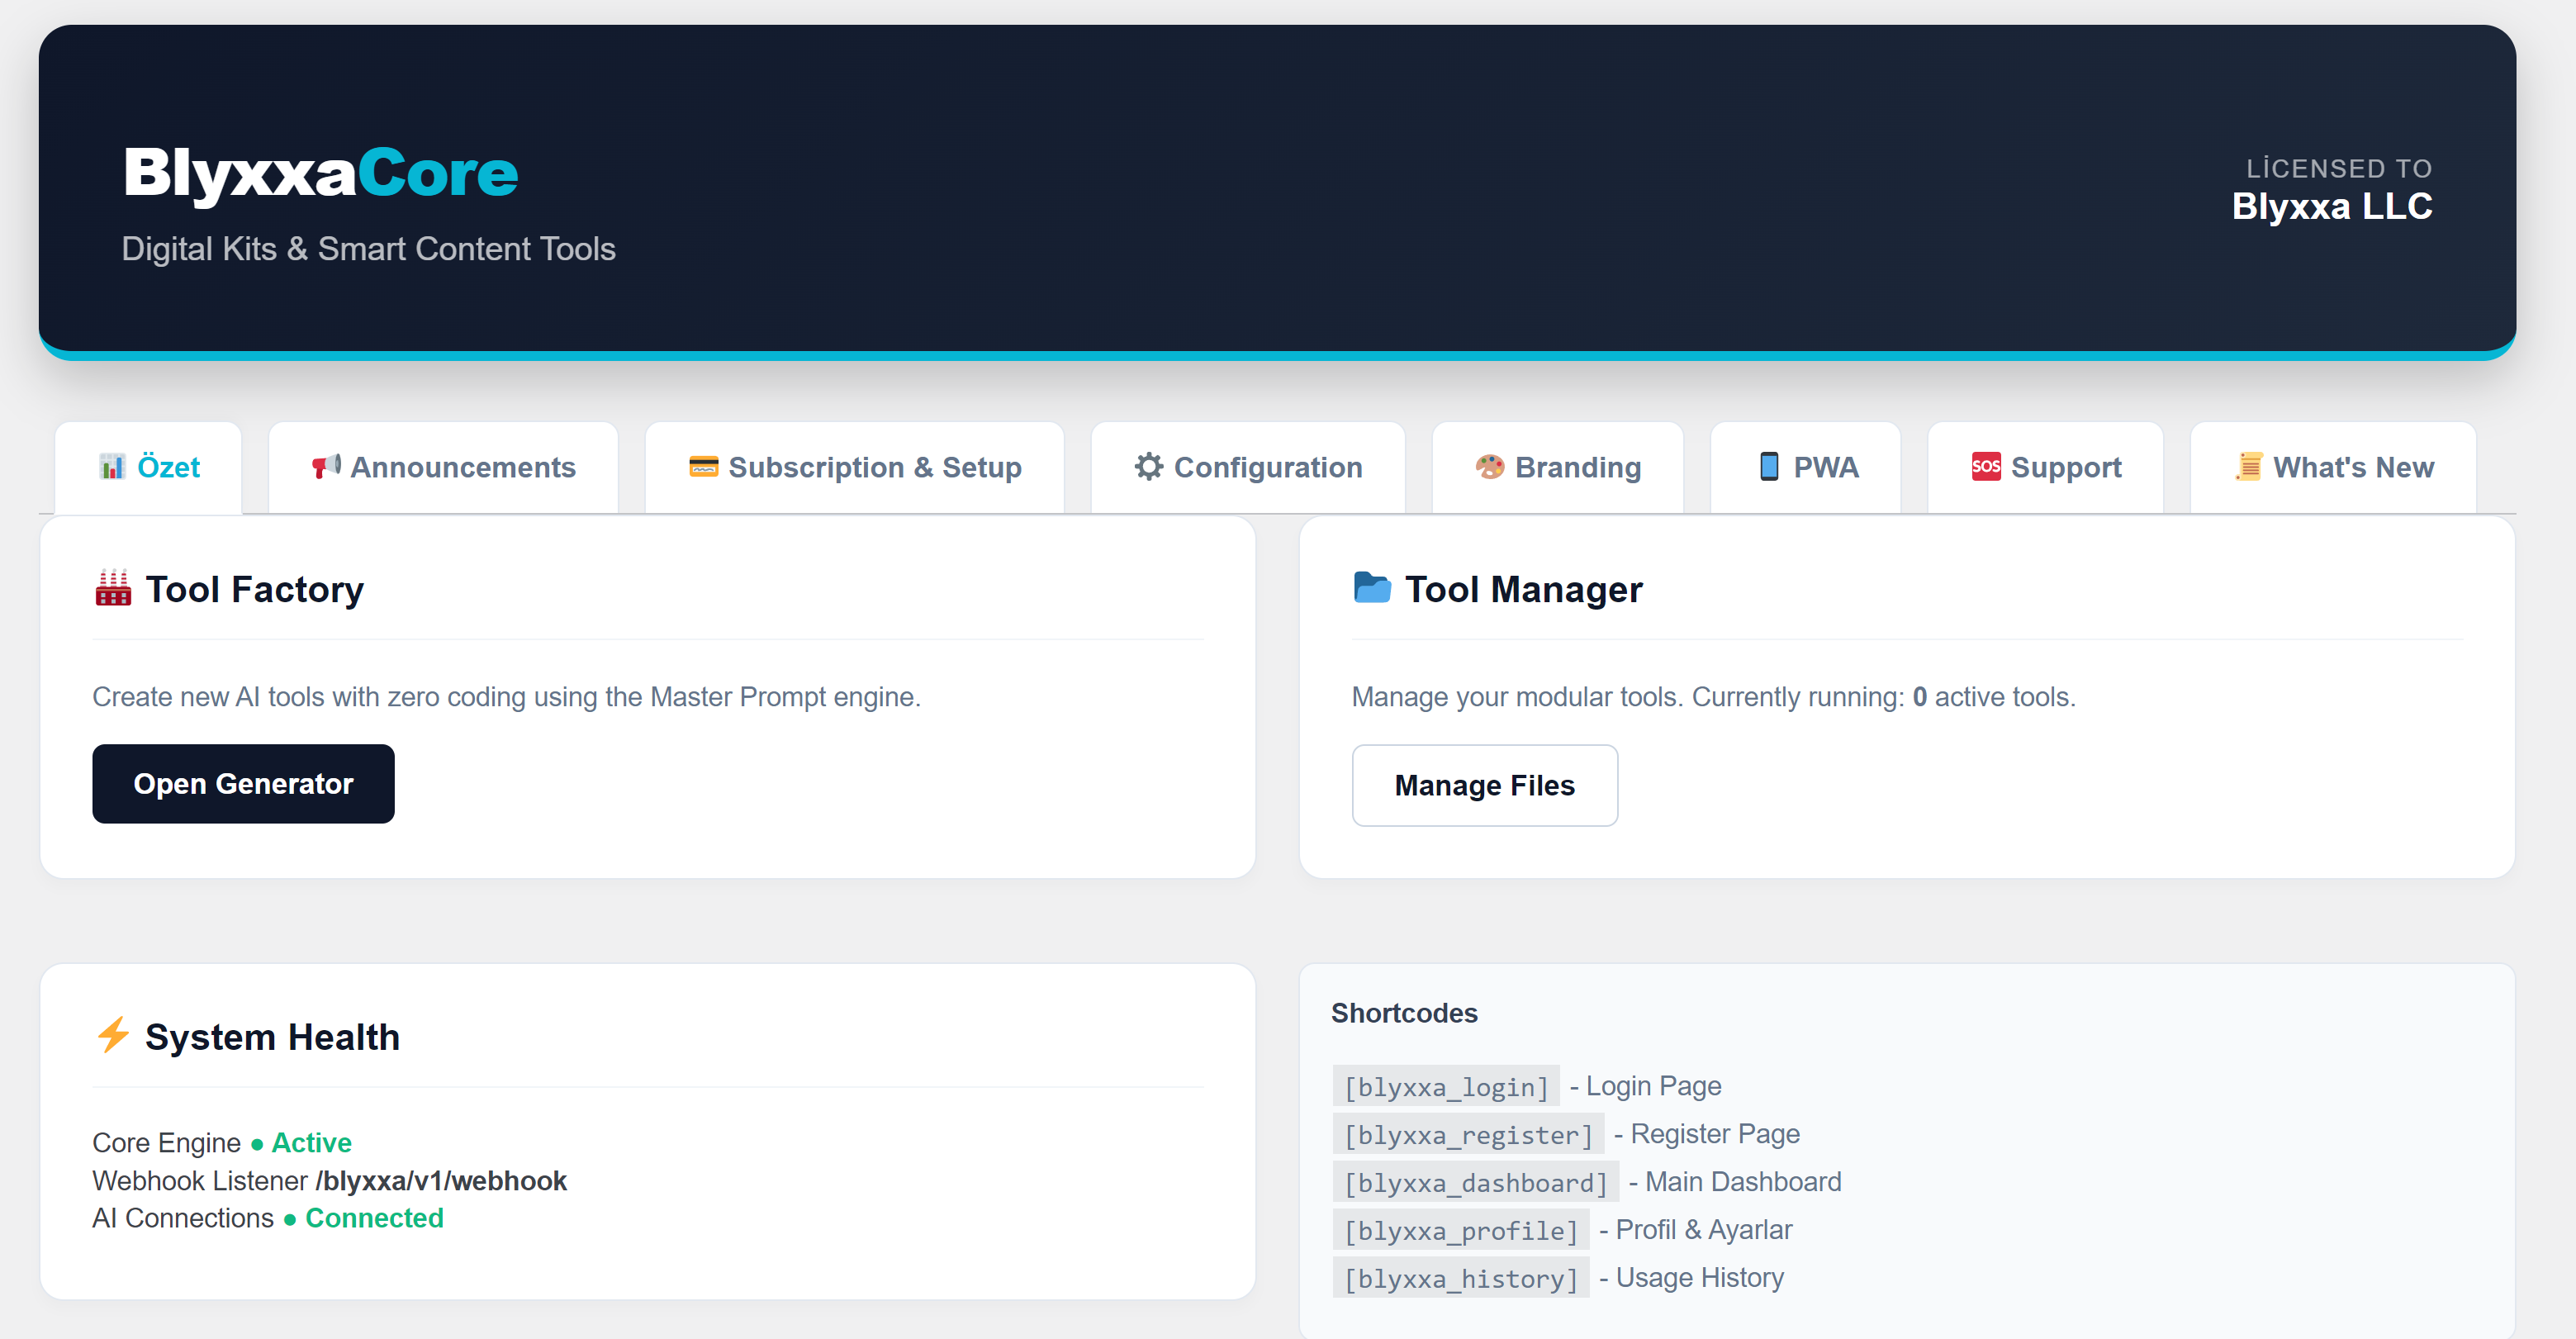Click the Connected status next to AI Connections
This screenshot has width=2576, height=1339.
coord(374,1218)
